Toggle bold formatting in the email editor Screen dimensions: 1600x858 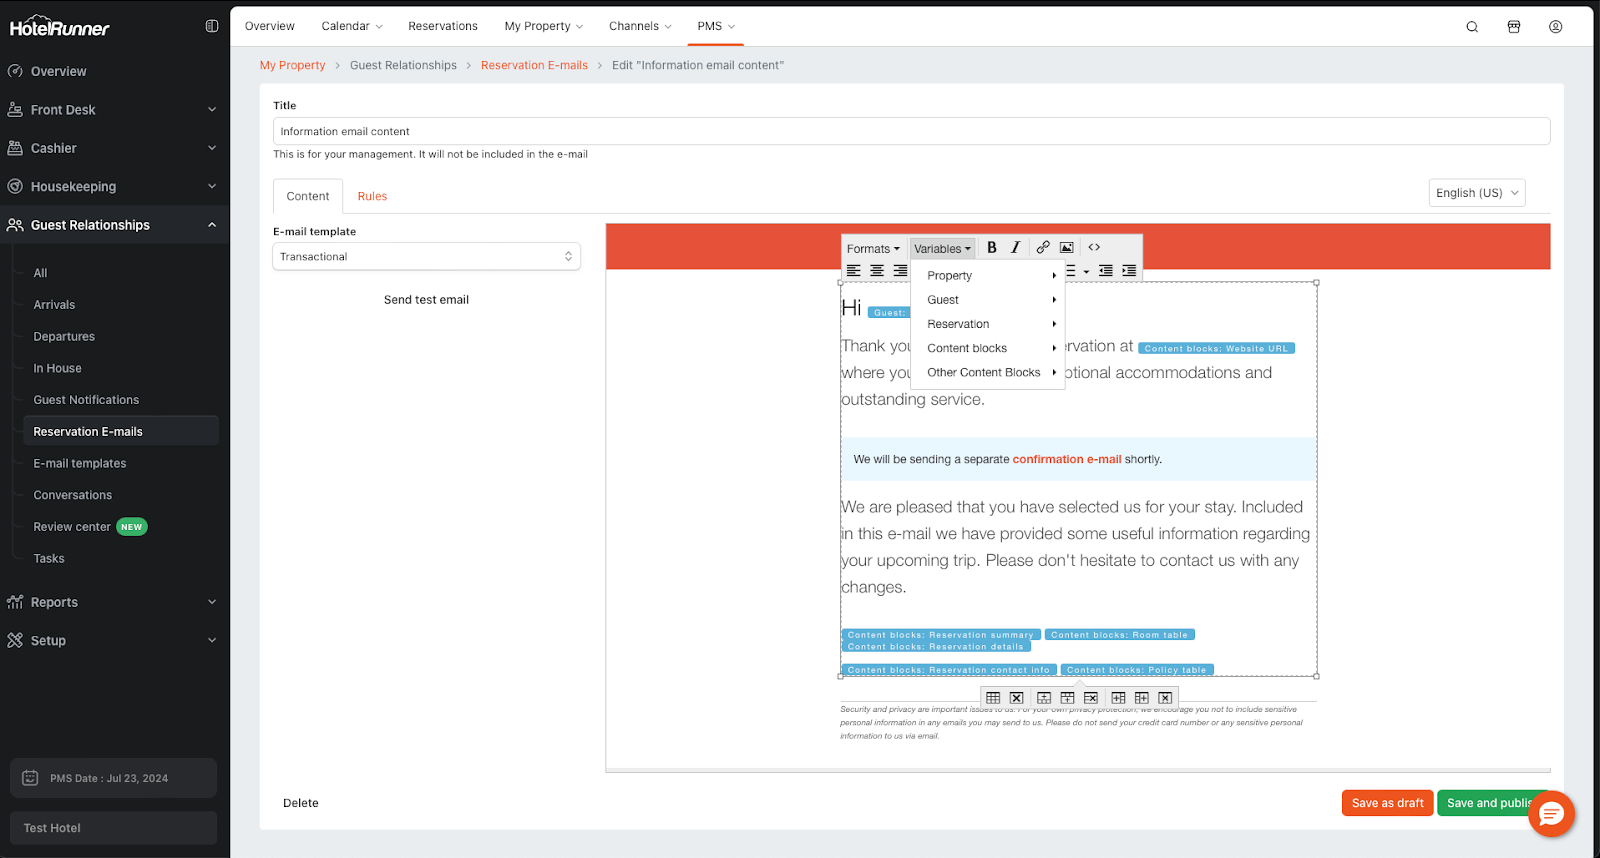[x=991, y=248]
